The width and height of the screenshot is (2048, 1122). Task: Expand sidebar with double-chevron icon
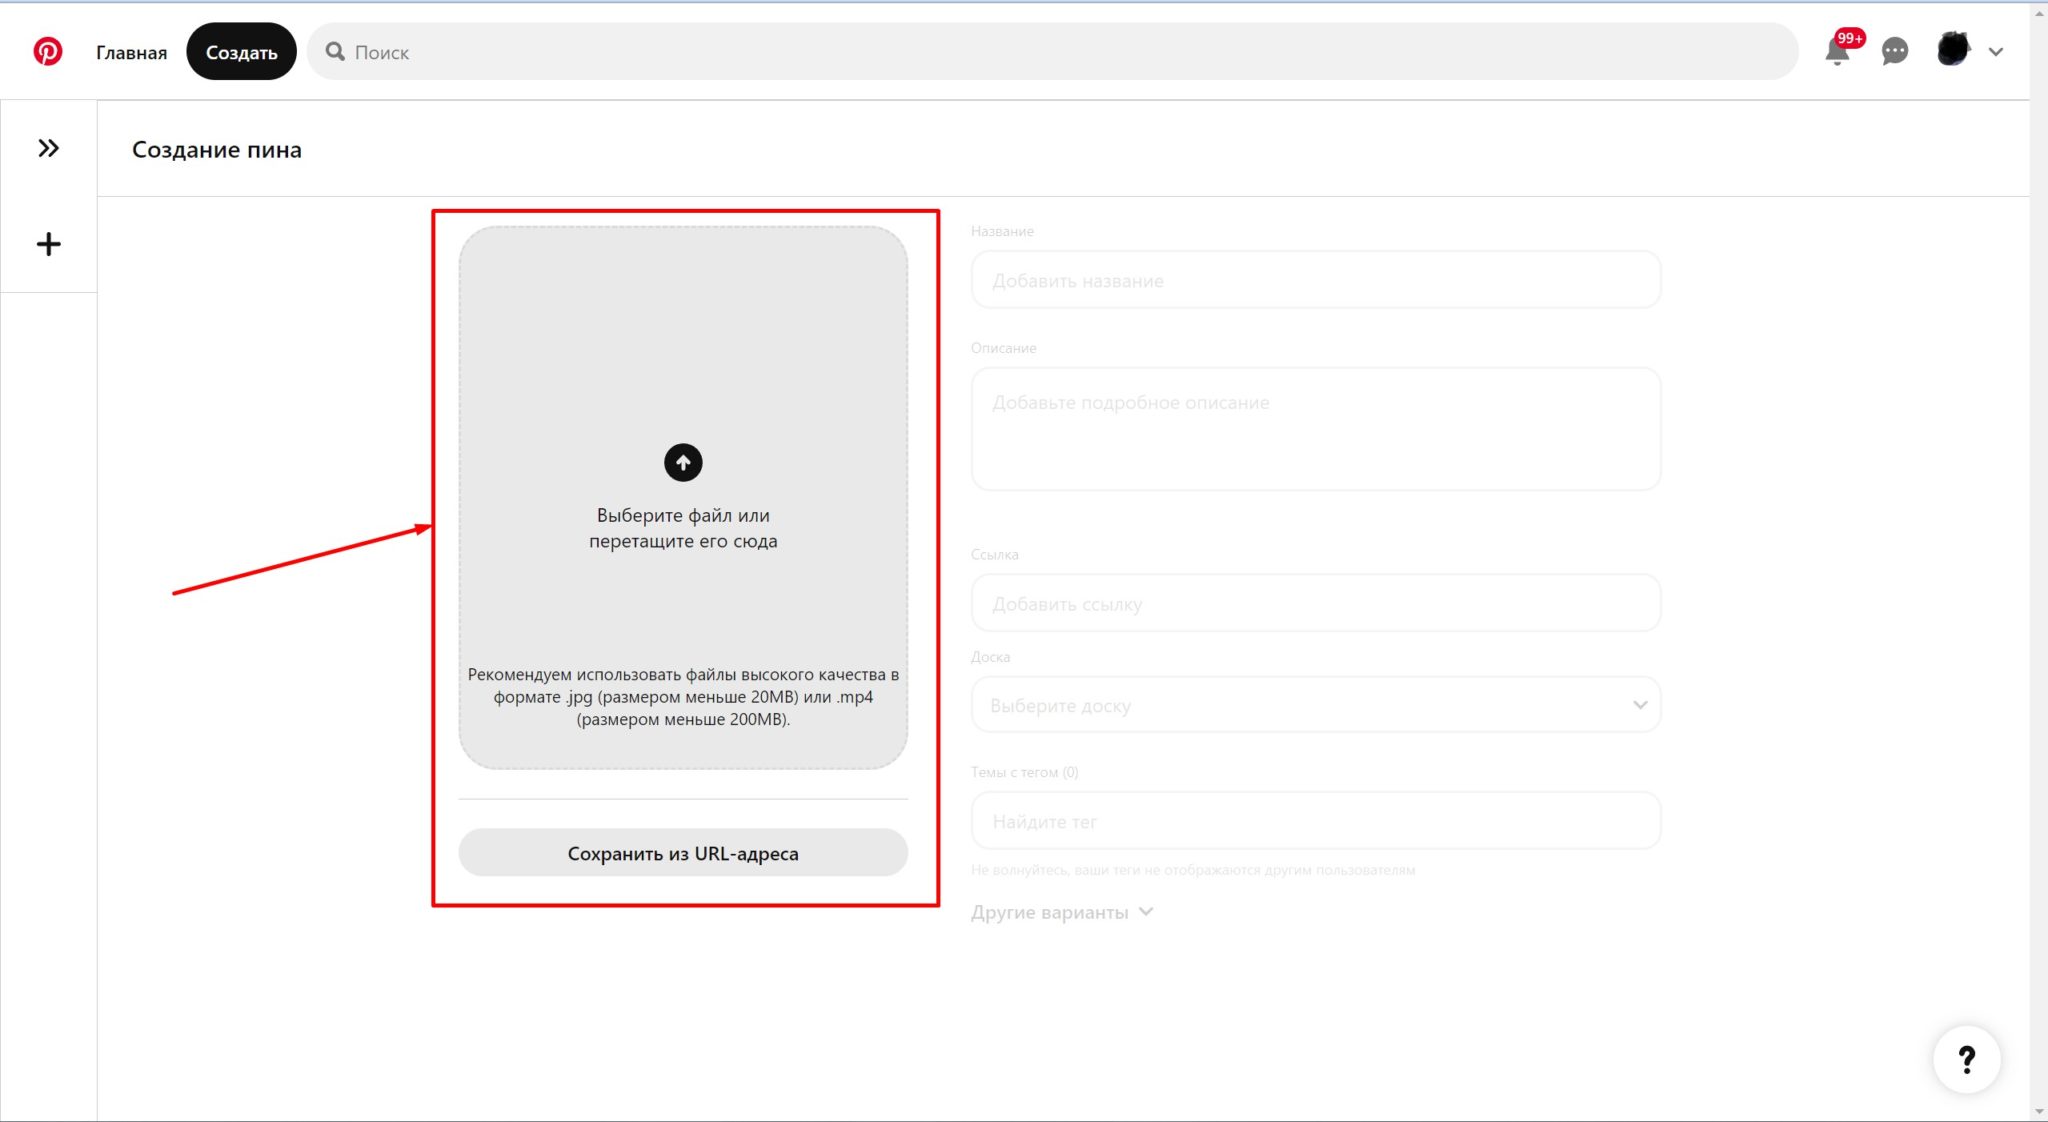click(x=48, y=148)
